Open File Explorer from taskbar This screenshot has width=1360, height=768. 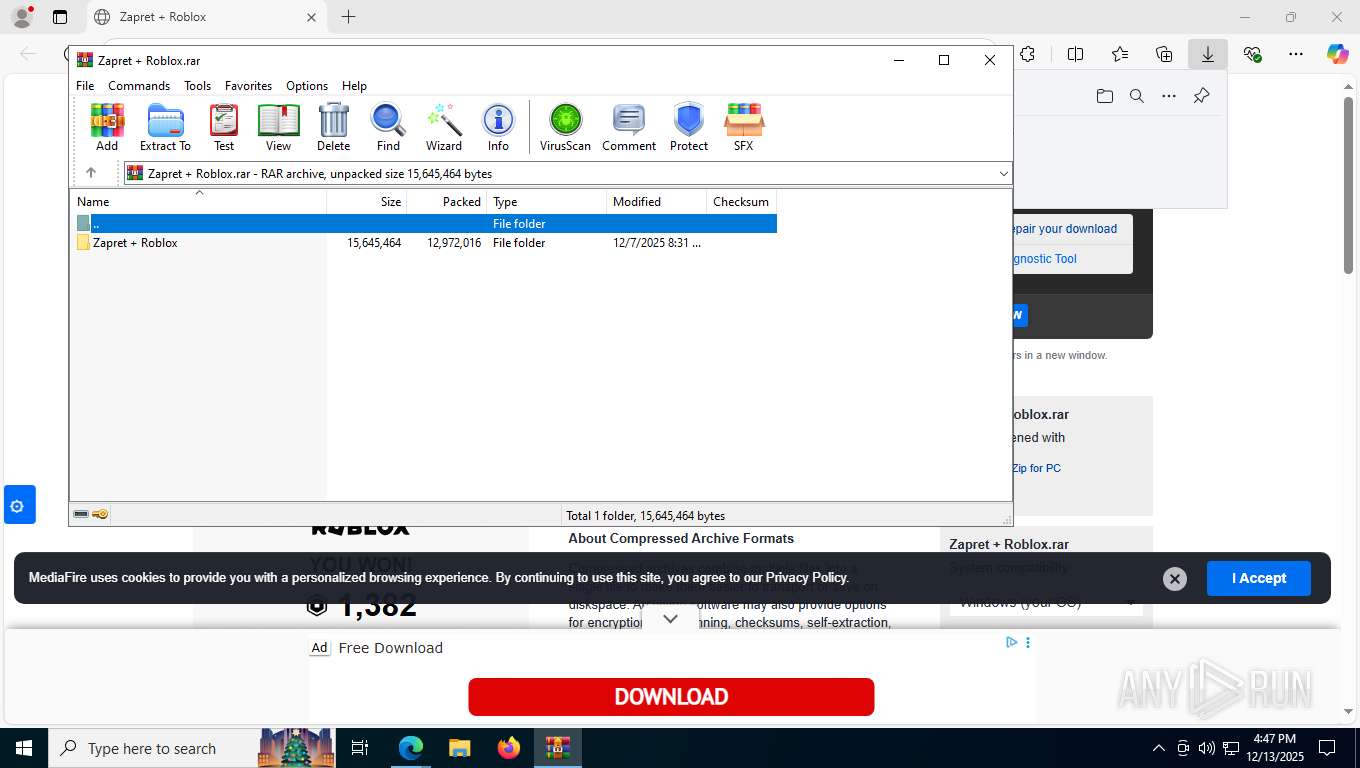coord(459,748)
